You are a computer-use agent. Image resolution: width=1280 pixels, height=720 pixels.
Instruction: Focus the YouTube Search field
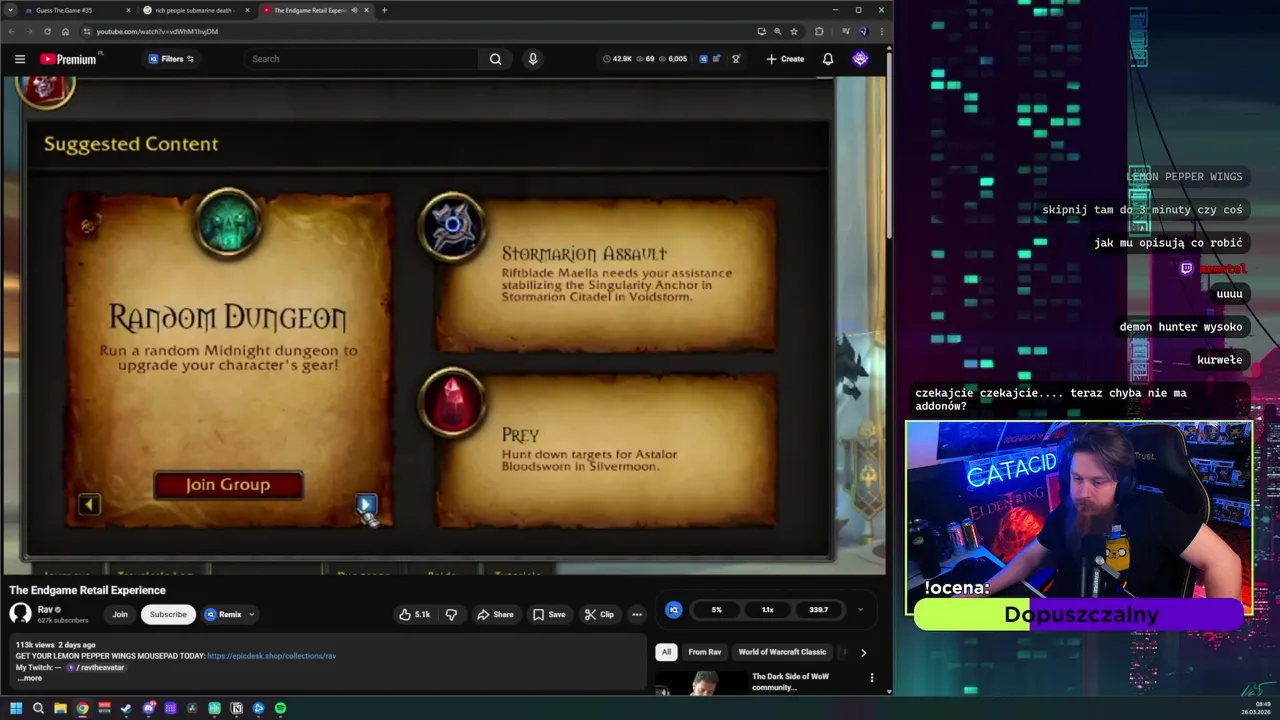pyautogui.click(x=362, y=59)
